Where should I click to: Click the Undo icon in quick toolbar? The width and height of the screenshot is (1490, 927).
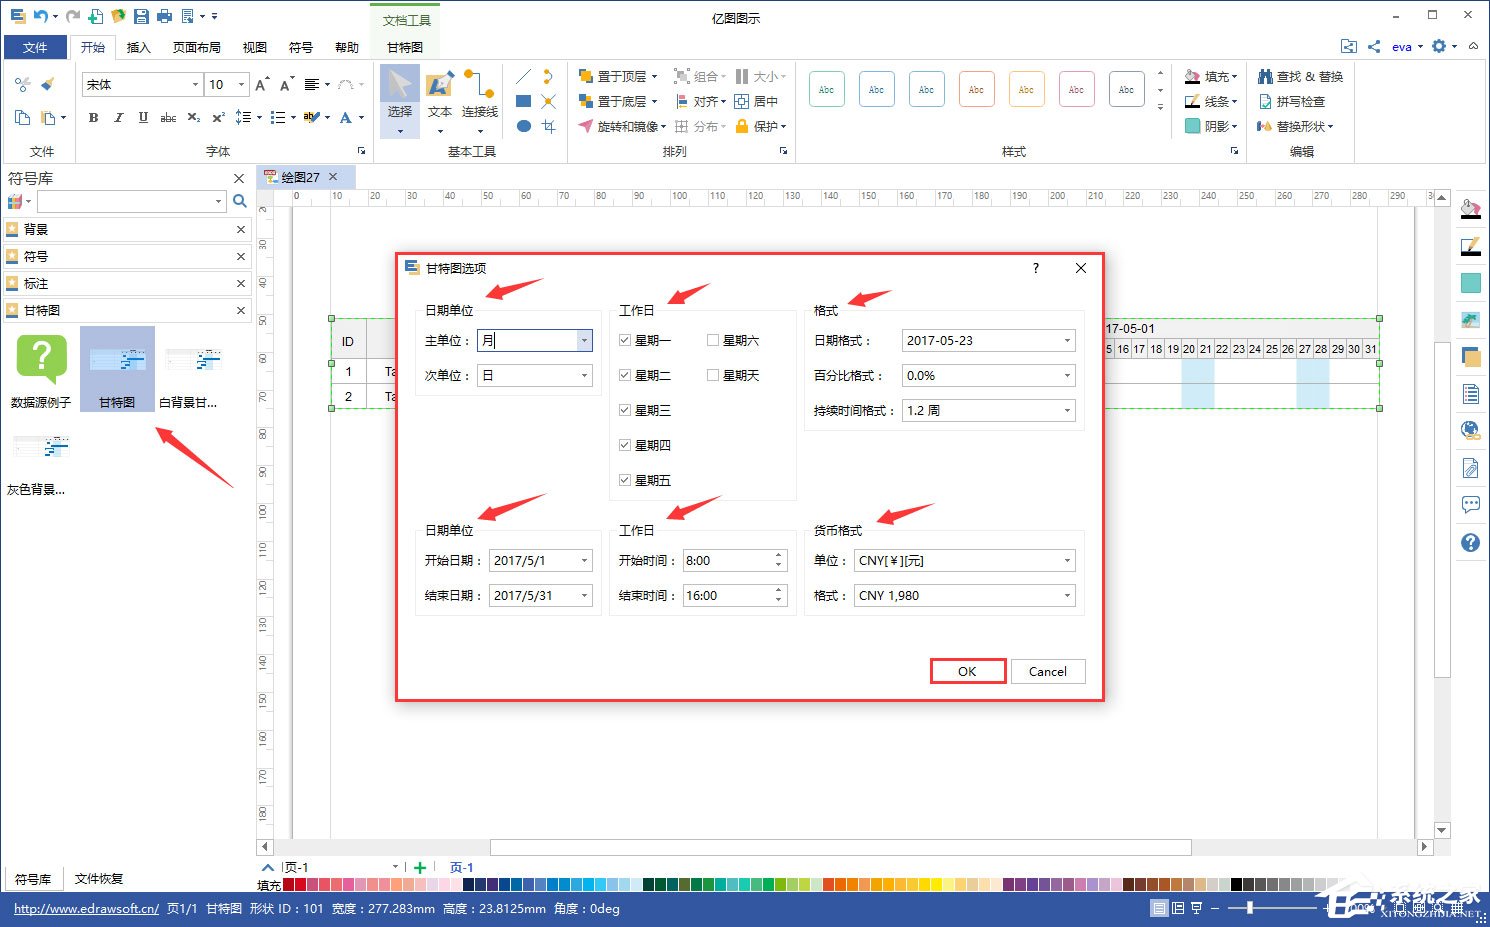pos(40,16)
